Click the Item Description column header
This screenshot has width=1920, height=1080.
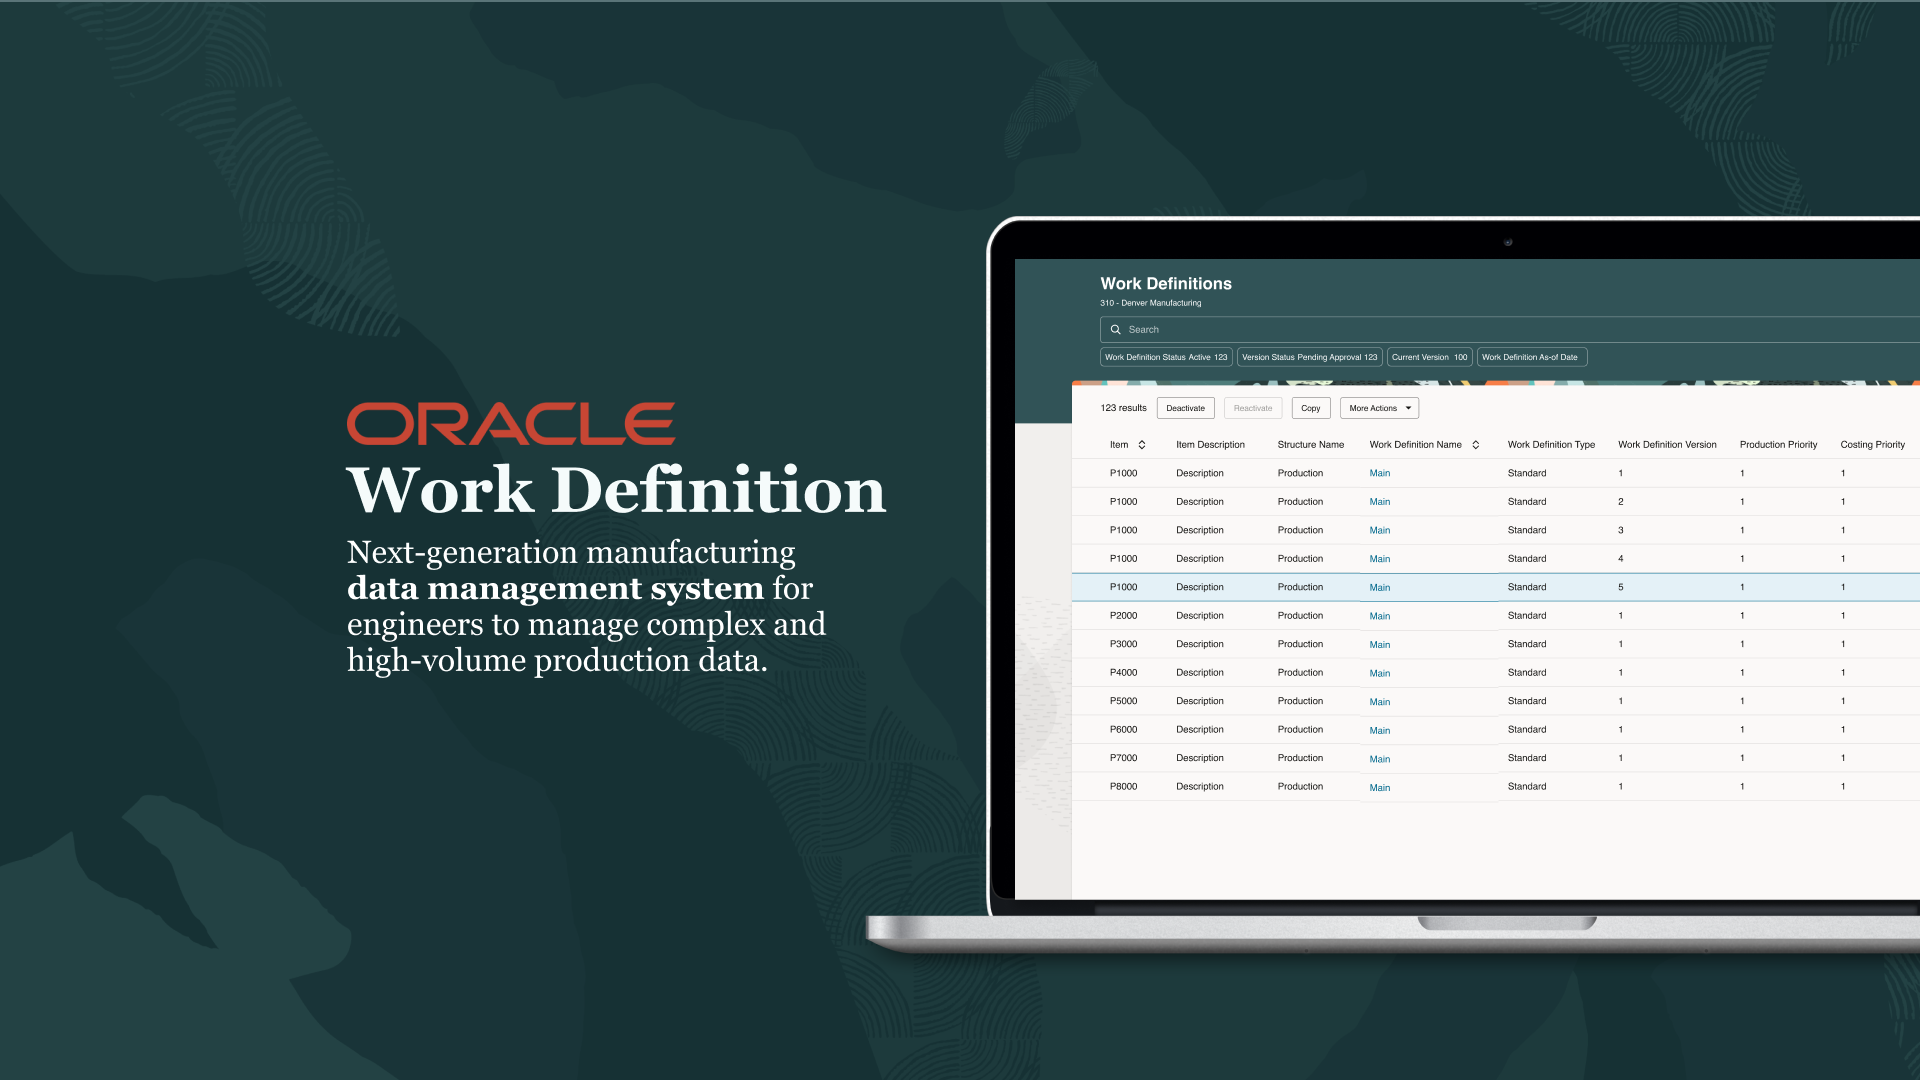pos(1210,445)
